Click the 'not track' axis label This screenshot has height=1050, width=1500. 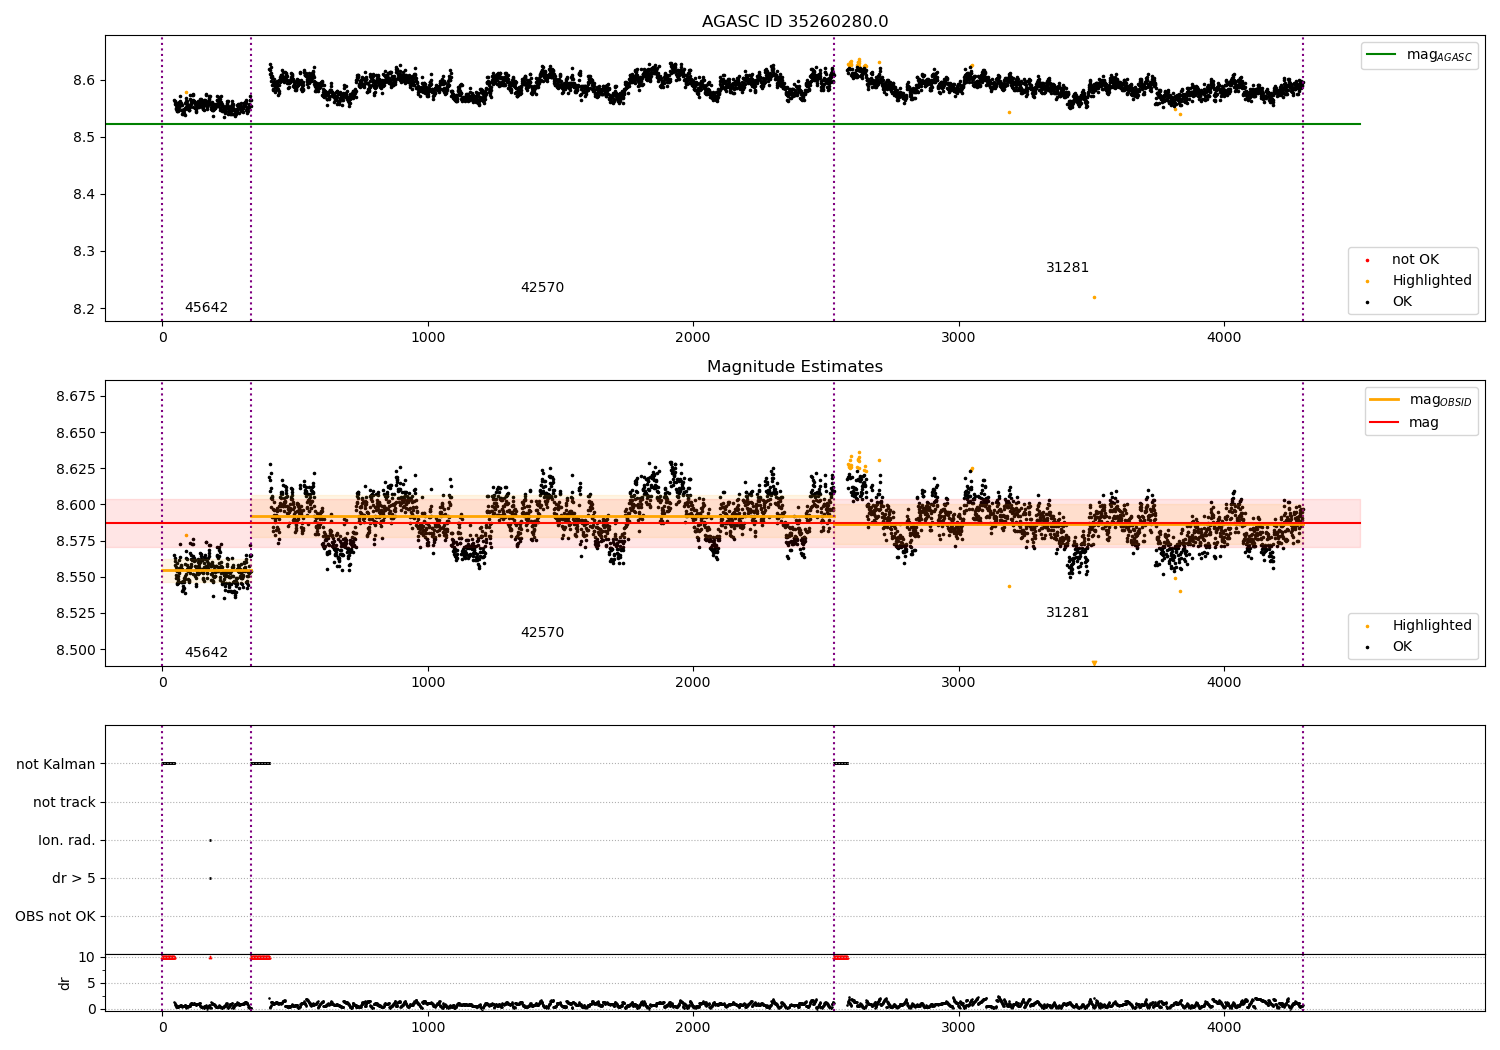[64, 802]
